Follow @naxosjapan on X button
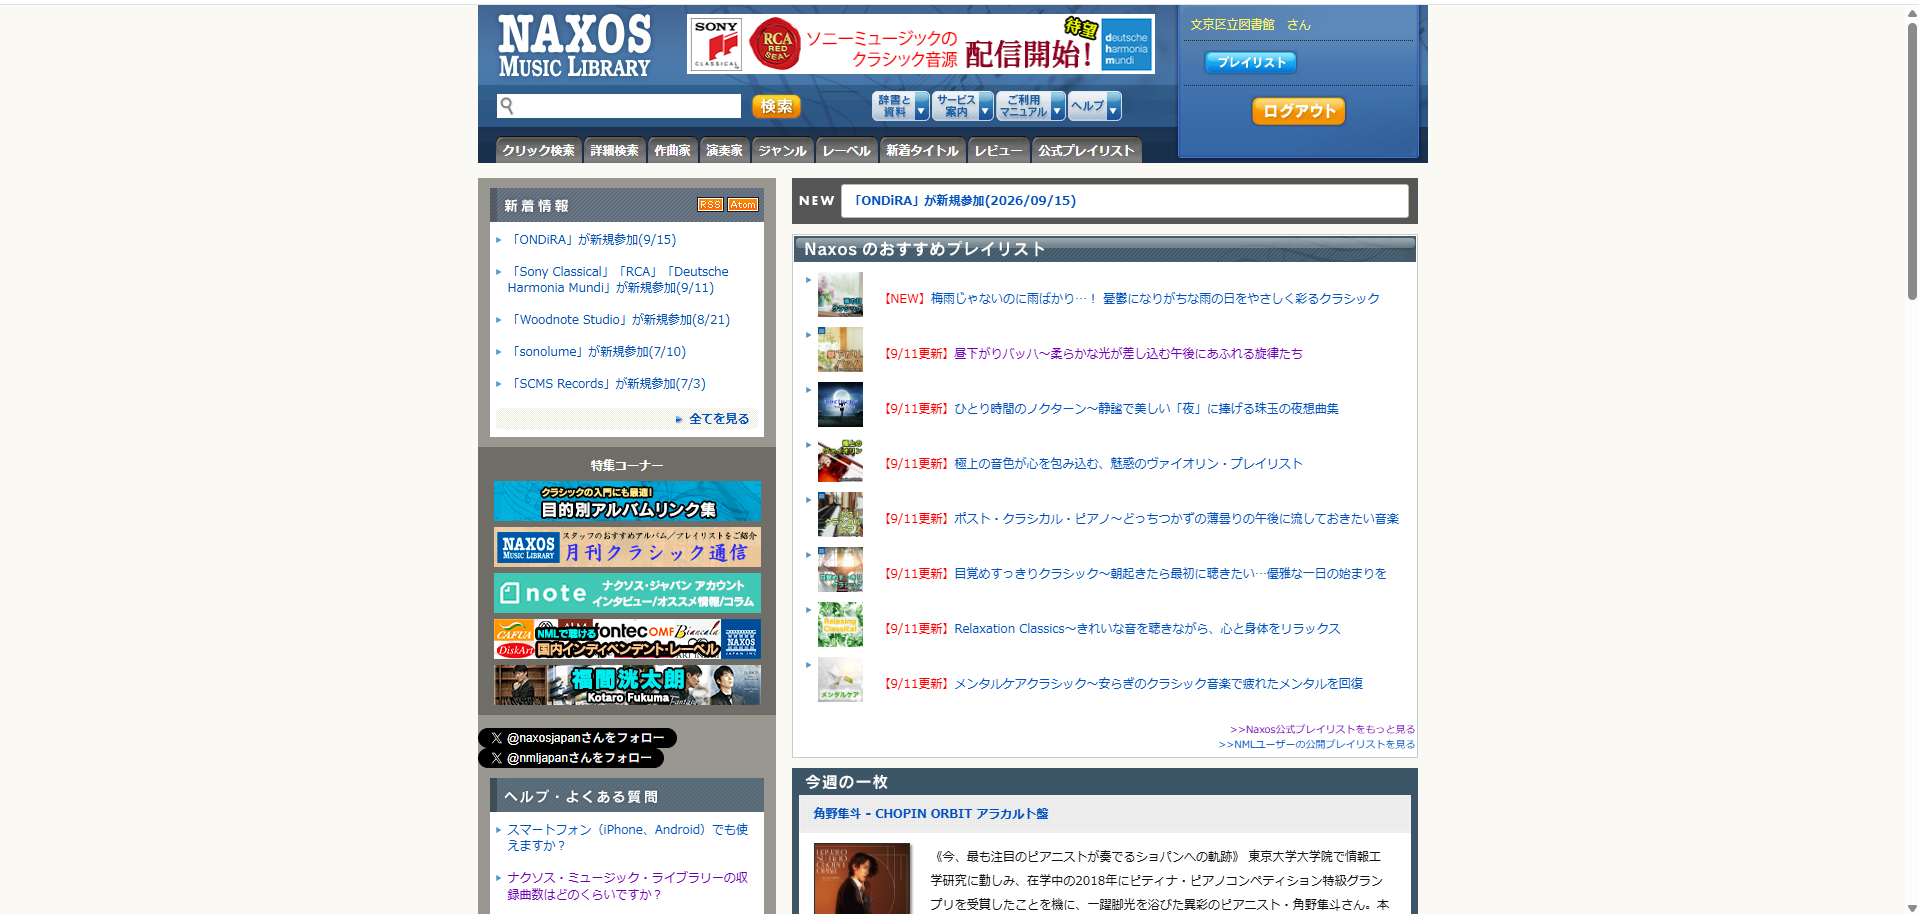The image size is (1919, 914). [577, 738]
